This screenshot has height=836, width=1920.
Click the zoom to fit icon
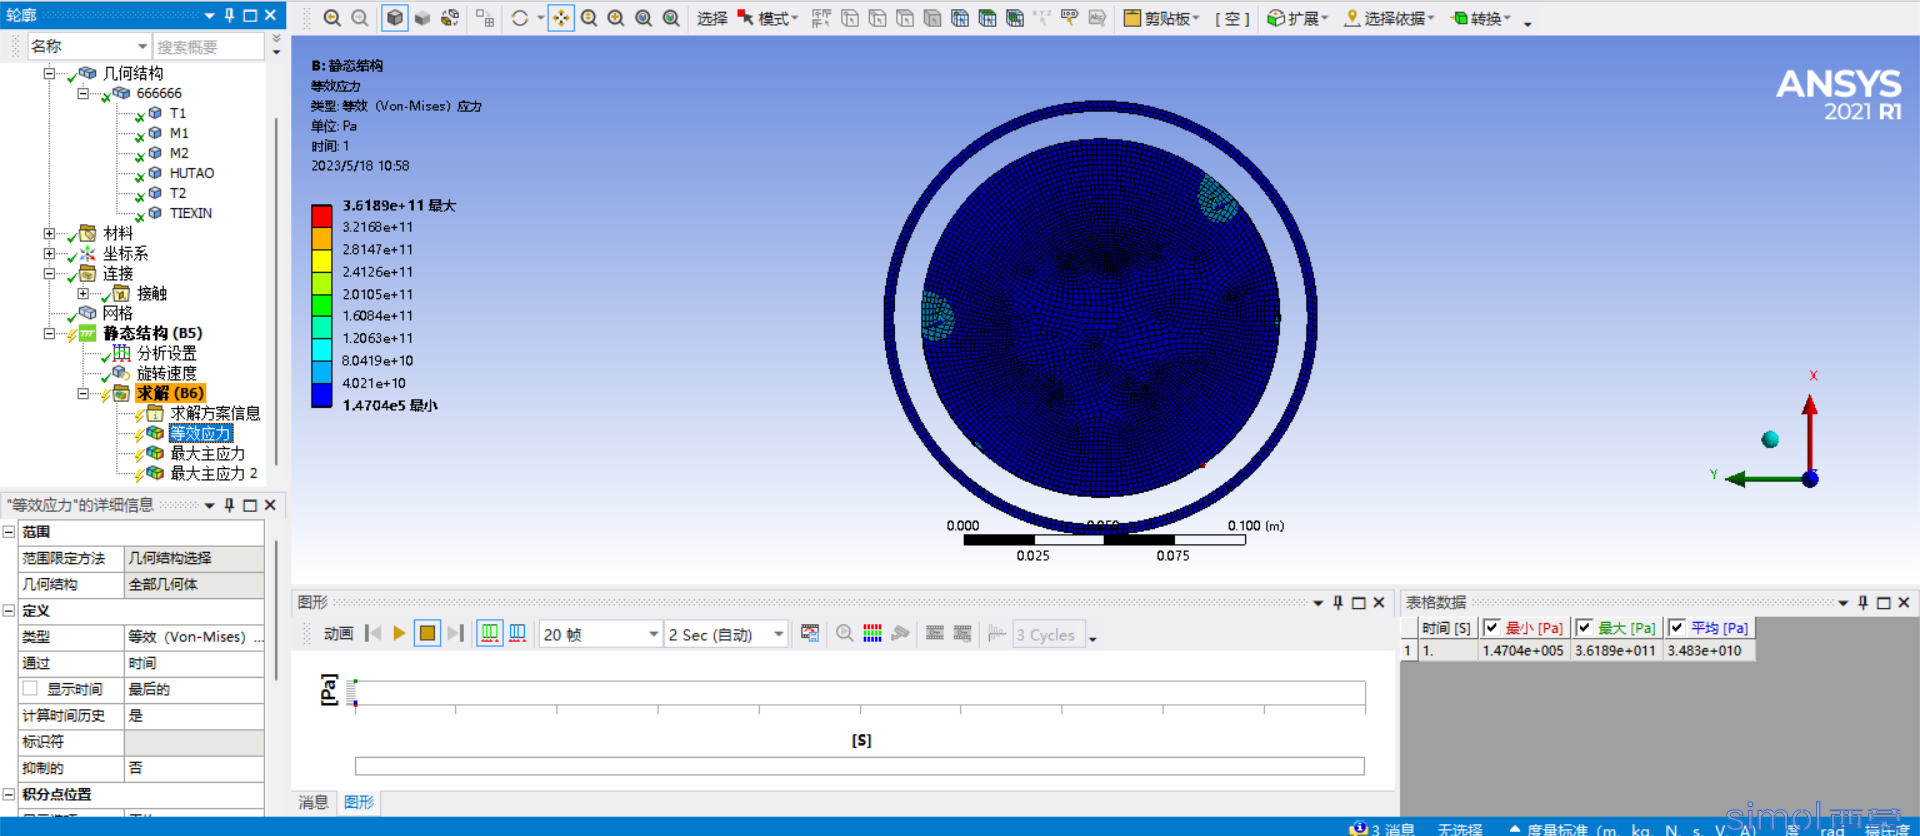coord(644,18)
